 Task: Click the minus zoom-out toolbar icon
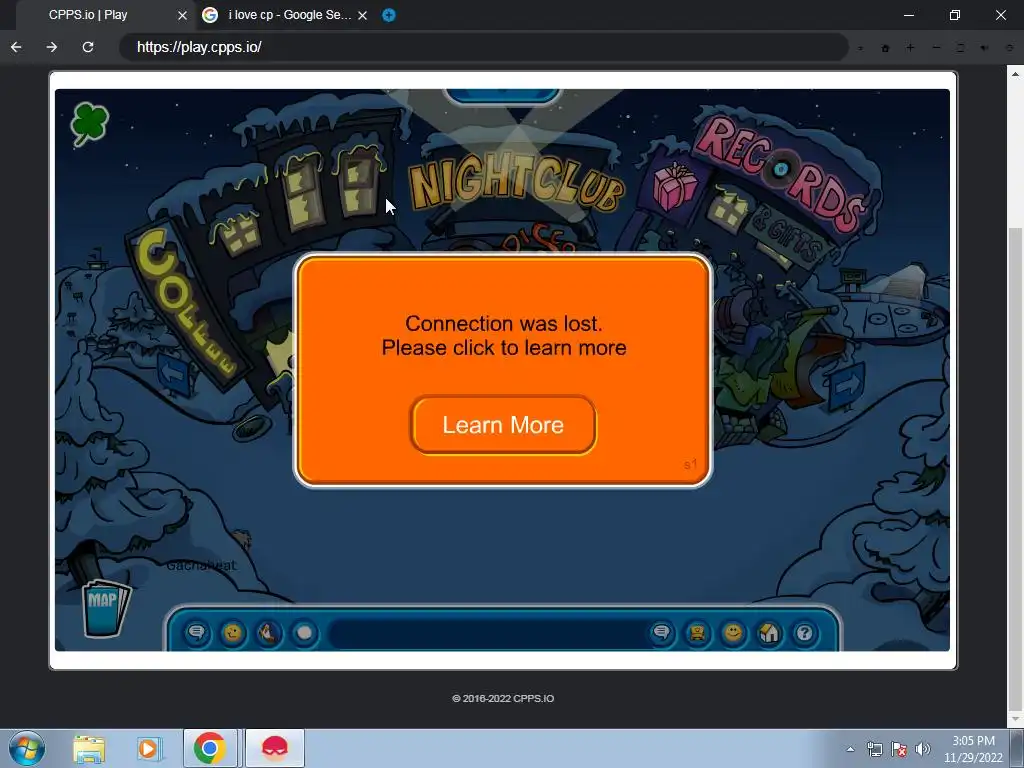(936, 48)
